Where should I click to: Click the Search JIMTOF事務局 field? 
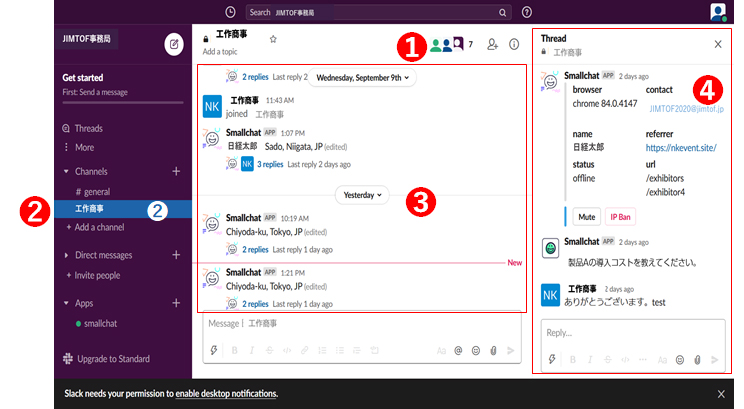coord(378,12)
